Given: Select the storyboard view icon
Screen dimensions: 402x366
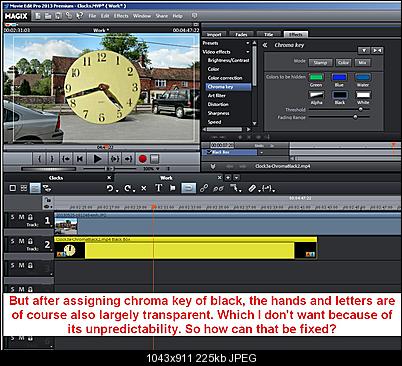Looking at the screenshot, I should [13, 188].
